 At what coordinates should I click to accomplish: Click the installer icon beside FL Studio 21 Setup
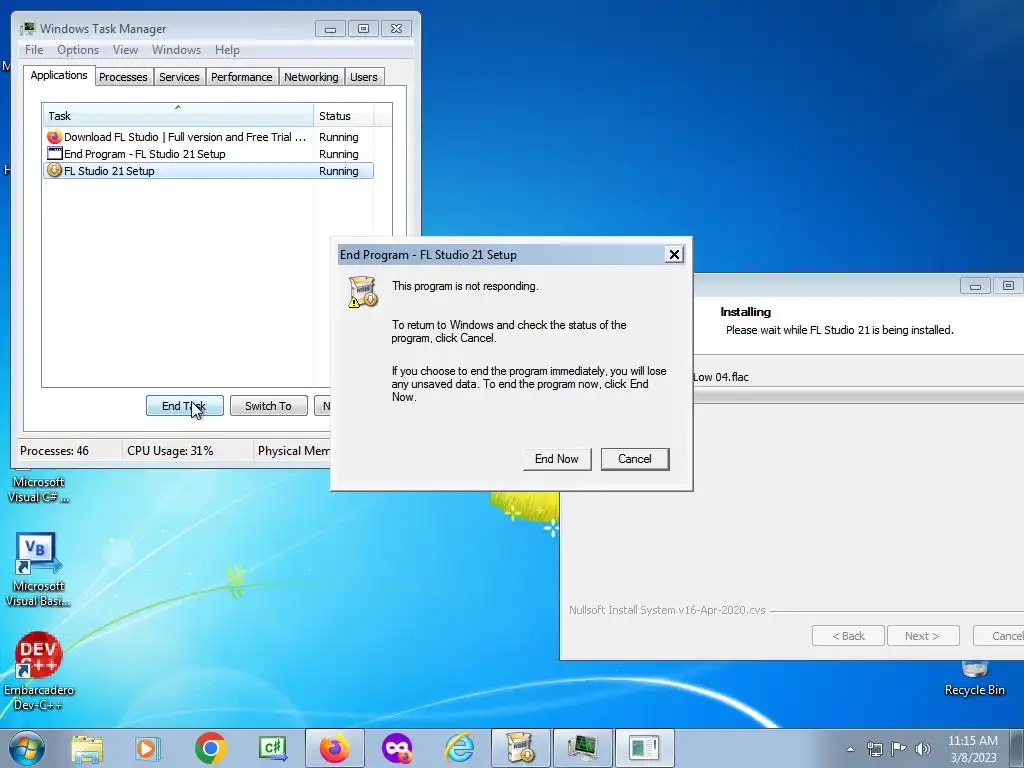54,170
